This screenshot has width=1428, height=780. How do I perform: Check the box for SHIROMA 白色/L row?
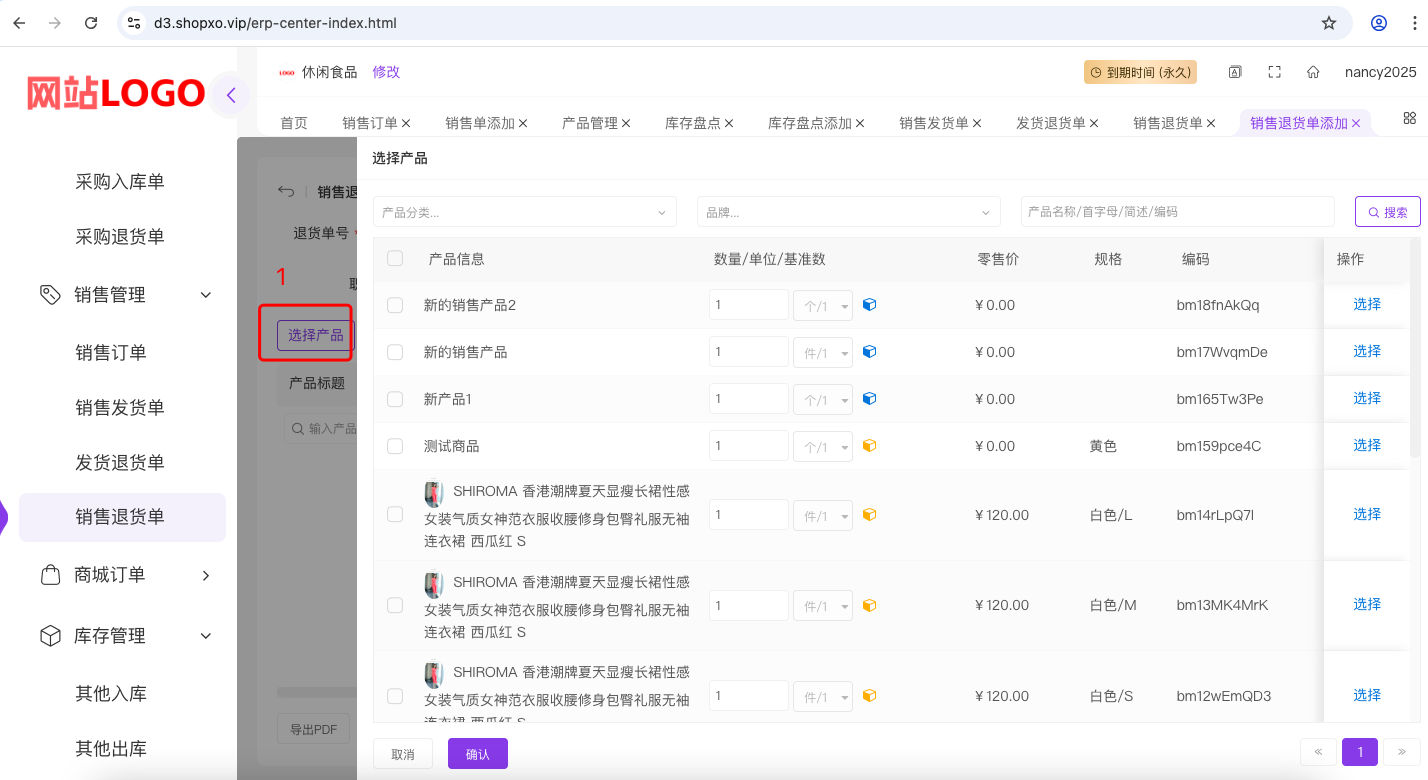coord(395,515)
